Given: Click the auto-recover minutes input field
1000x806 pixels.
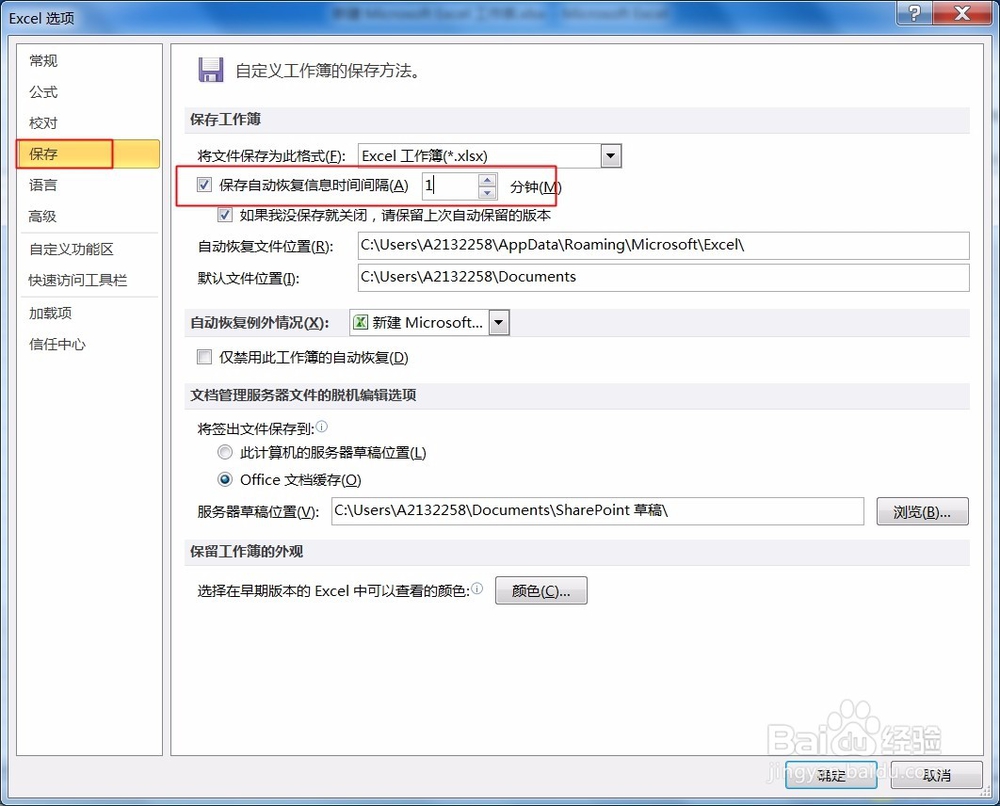Looking at the screenshot, I should (450, 186).
